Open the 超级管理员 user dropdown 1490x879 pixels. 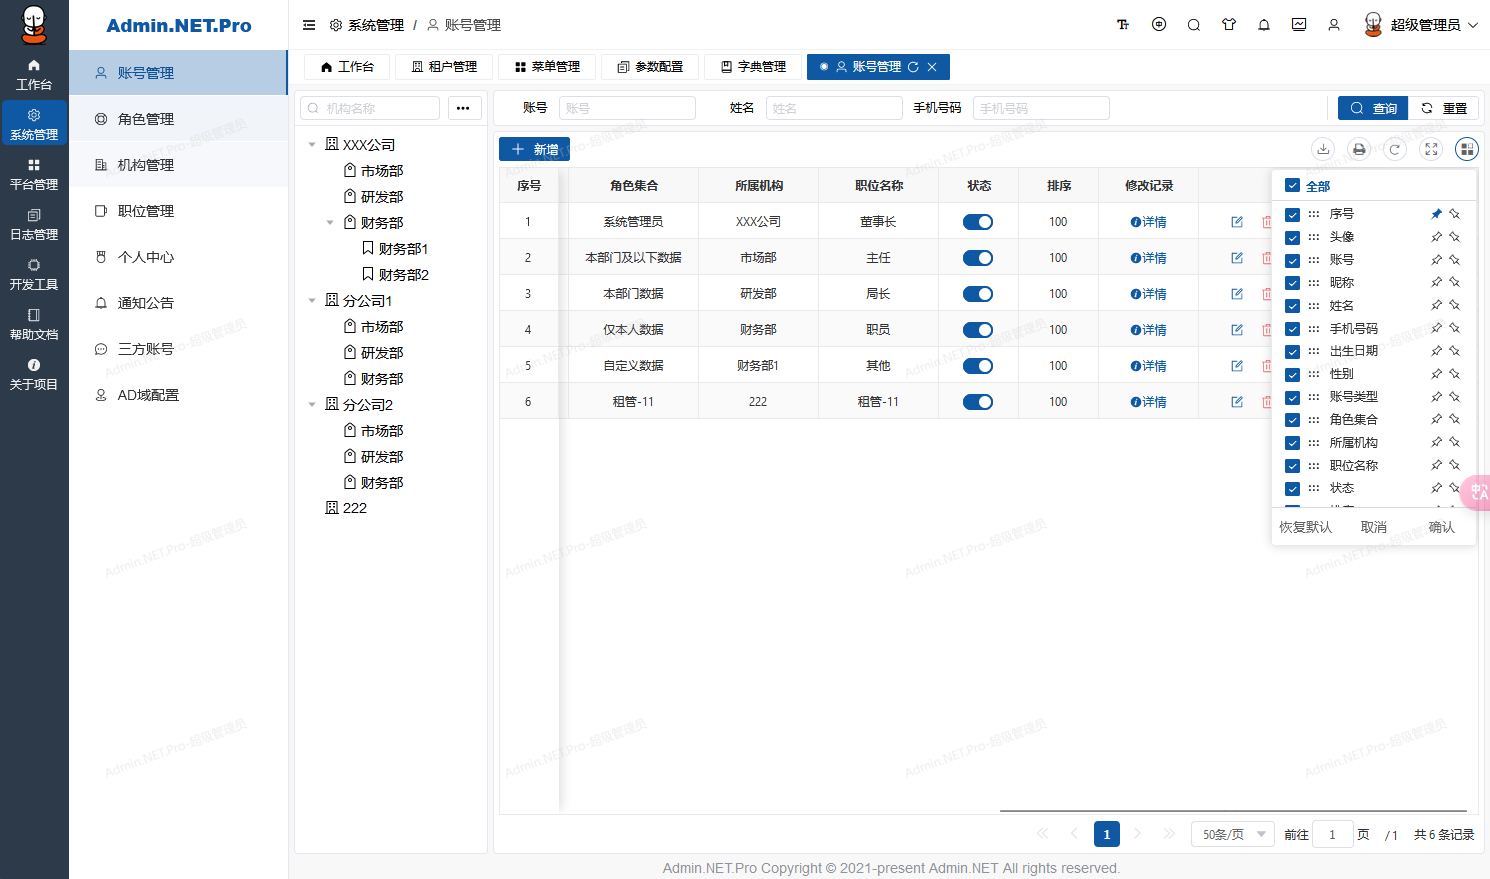coord(1421,25)
